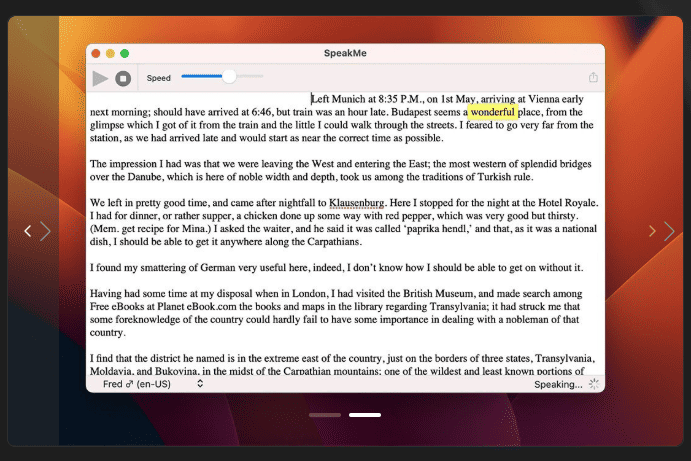
Task: Click the gray right chevron next to the left arrow
Action: pyautogui.click(x=45, y=231)
